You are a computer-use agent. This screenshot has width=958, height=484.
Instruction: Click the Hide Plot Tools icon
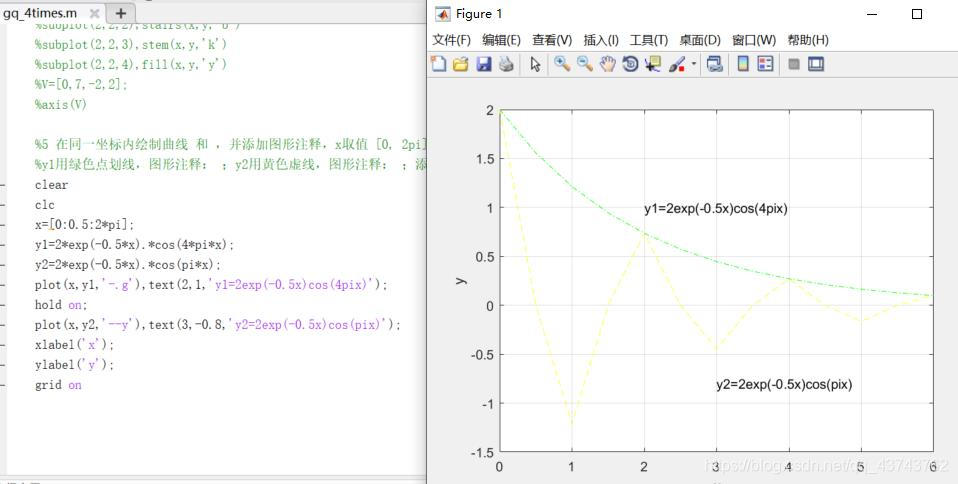tap(794, 64)
